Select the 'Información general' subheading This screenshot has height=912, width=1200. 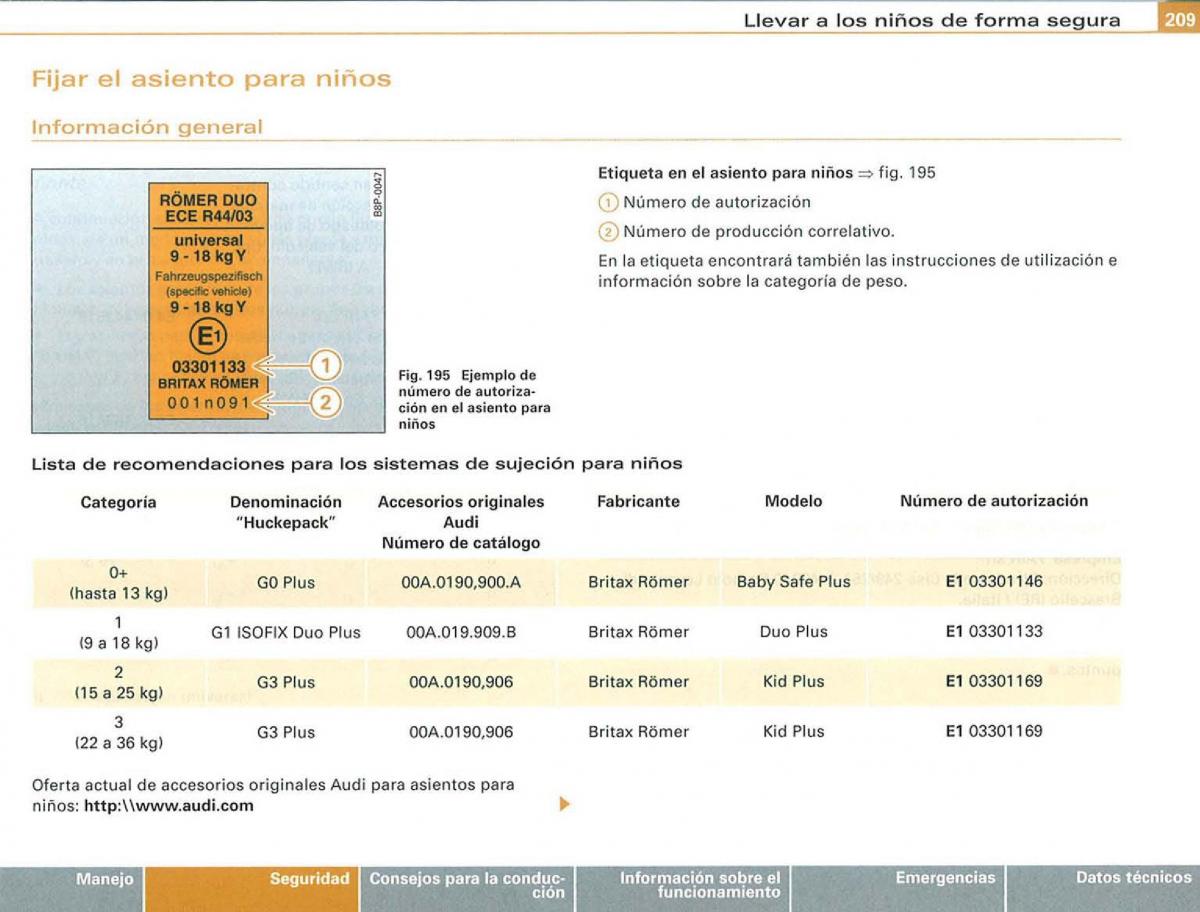click(x=147, y=128)
